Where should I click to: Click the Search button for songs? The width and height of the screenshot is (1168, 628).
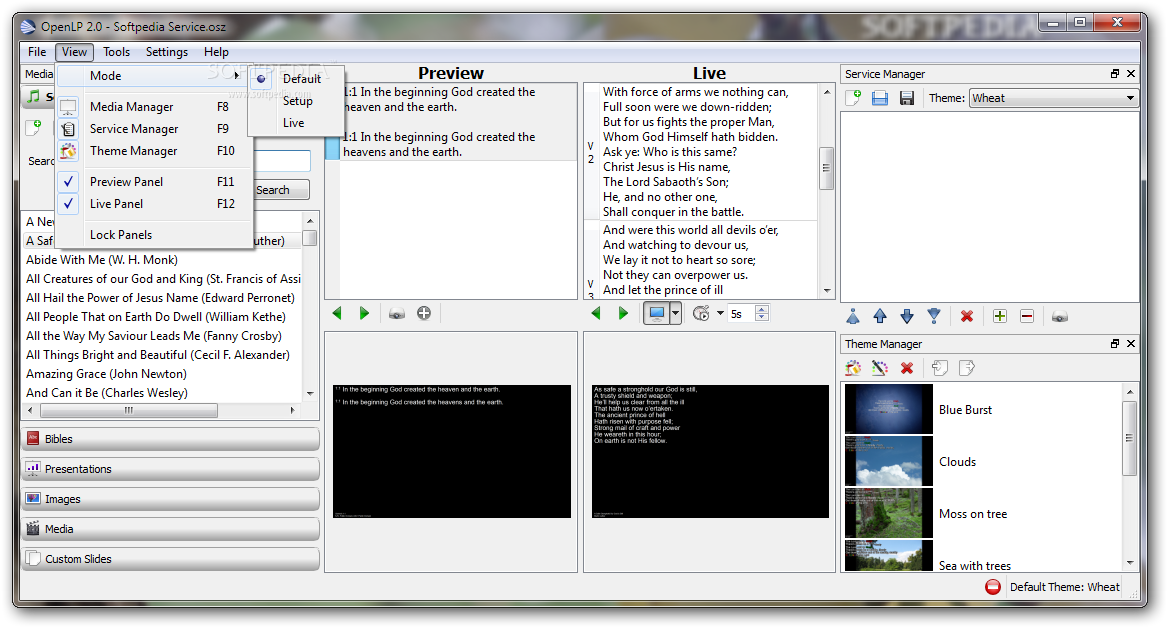[281, 190]
